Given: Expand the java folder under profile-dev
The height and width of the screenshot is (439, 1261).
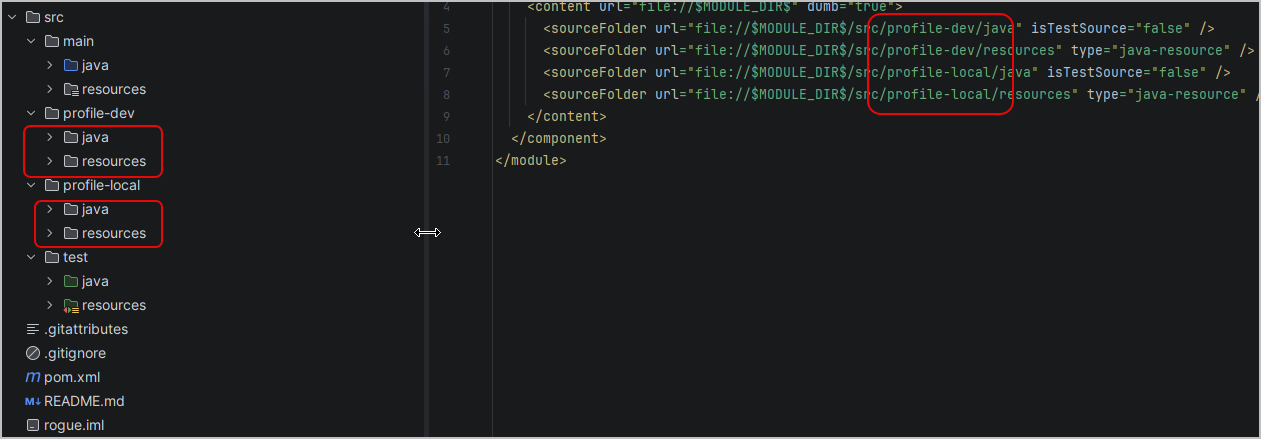Looking at the screenshot, I should point(50,137).
